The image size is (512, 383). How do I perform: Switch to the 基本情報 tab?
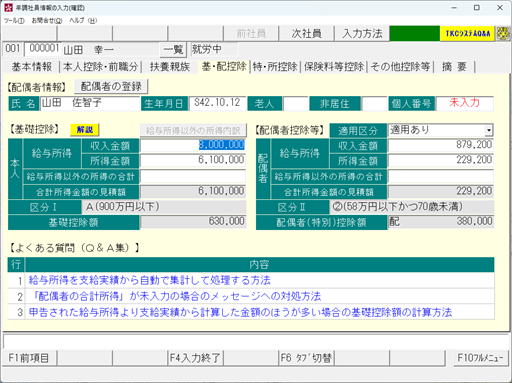[x=32, y=67]
